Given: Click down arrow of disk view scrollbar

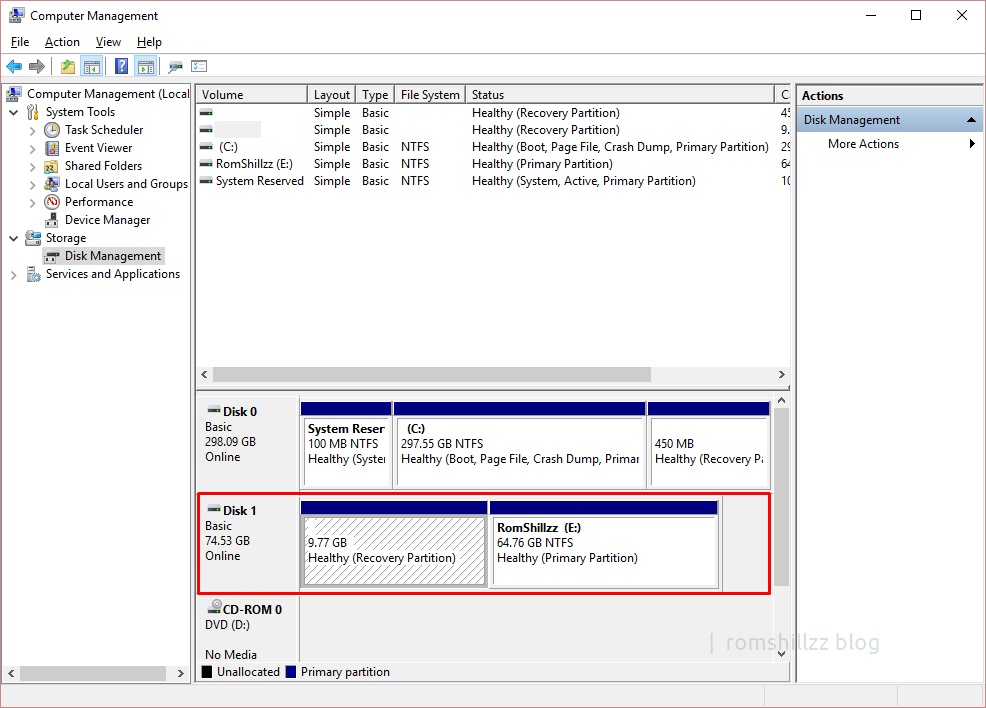Looking at the screenshot, I should [781, 654].
